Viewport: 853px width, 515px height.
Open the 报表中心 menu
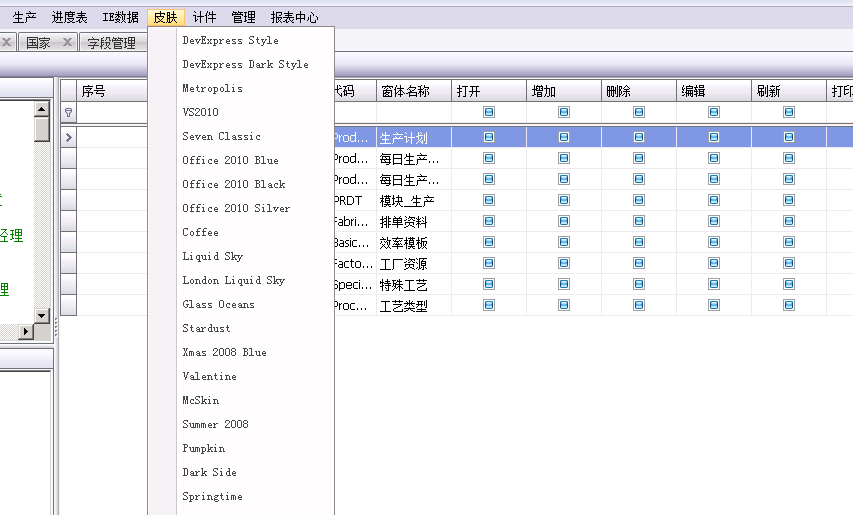tap(294, 17)
